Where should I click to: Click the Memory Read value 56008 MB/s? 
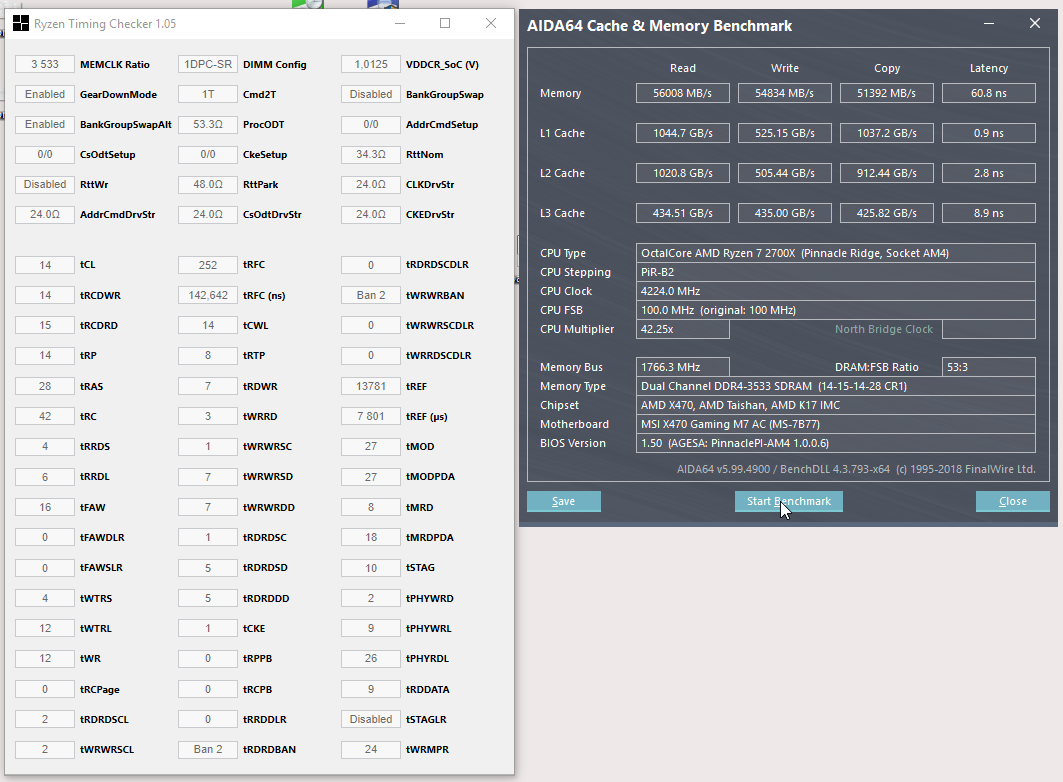[x=683, y=94]
